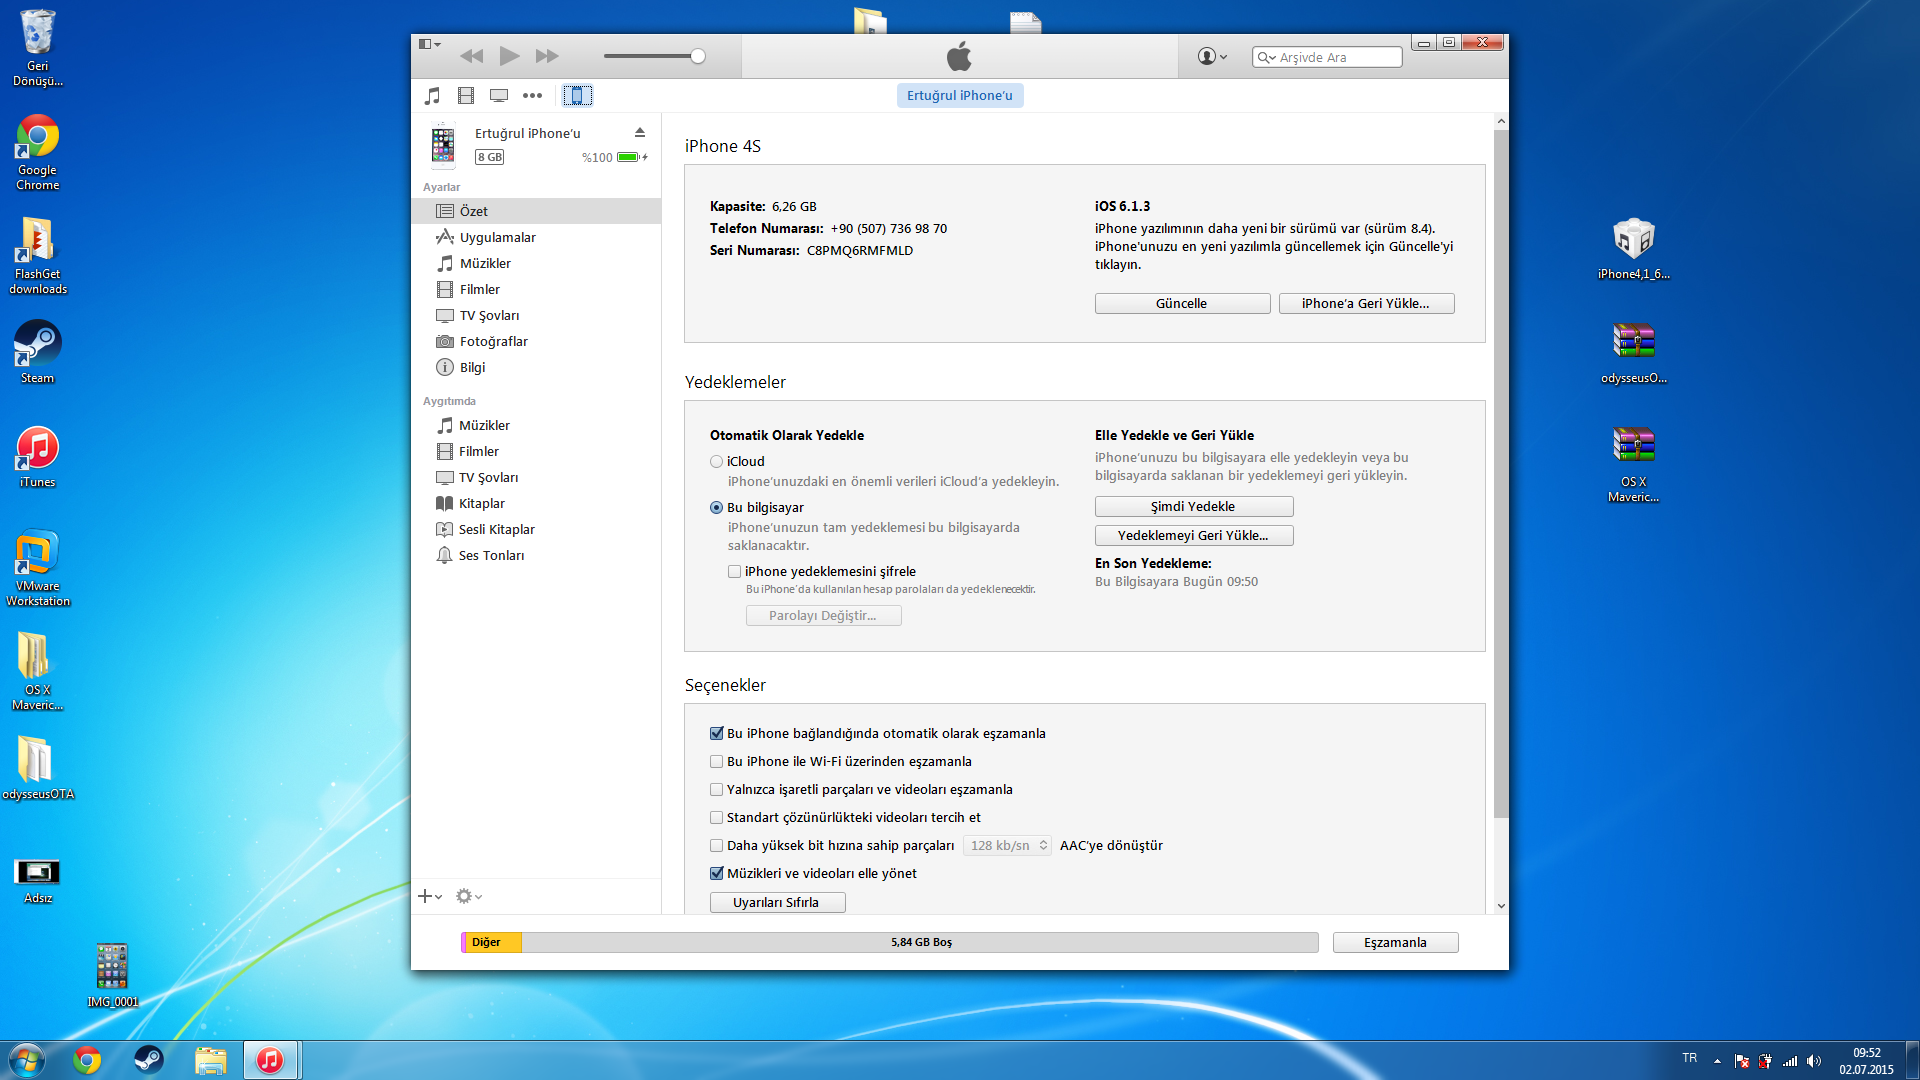Select the iCloud backup radio button
1920x1080 pixels.
[x=716, y=462]
